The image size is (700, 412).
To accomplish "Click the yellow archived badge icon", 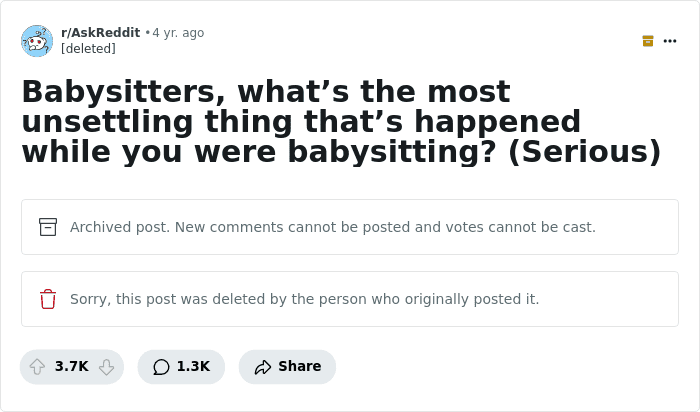I will (648, 41).
